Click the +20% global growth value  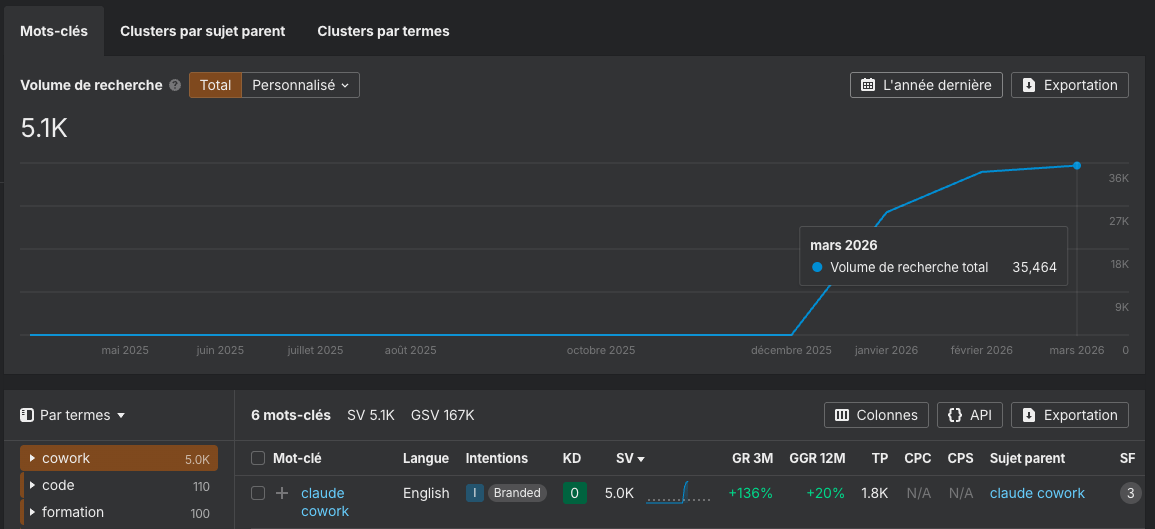pos(826,493)
